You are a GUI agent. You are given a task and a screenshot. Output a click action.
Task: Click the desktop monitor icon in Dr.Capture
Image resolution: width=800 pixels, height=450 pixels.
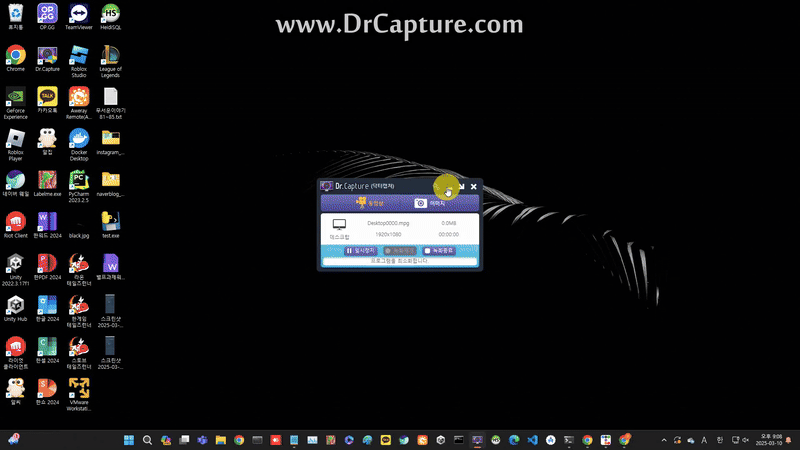tap(339, 224)
